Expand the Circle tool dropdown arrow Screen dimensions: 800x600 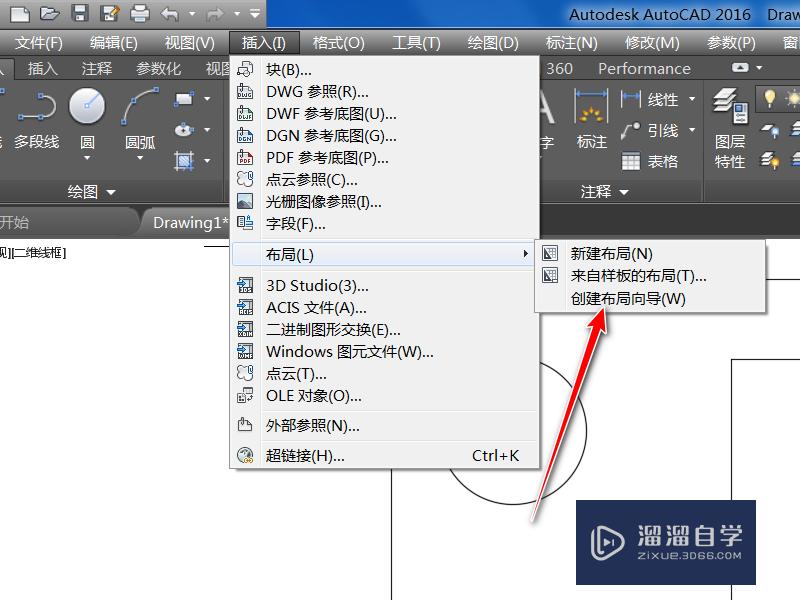pos(87,158)
